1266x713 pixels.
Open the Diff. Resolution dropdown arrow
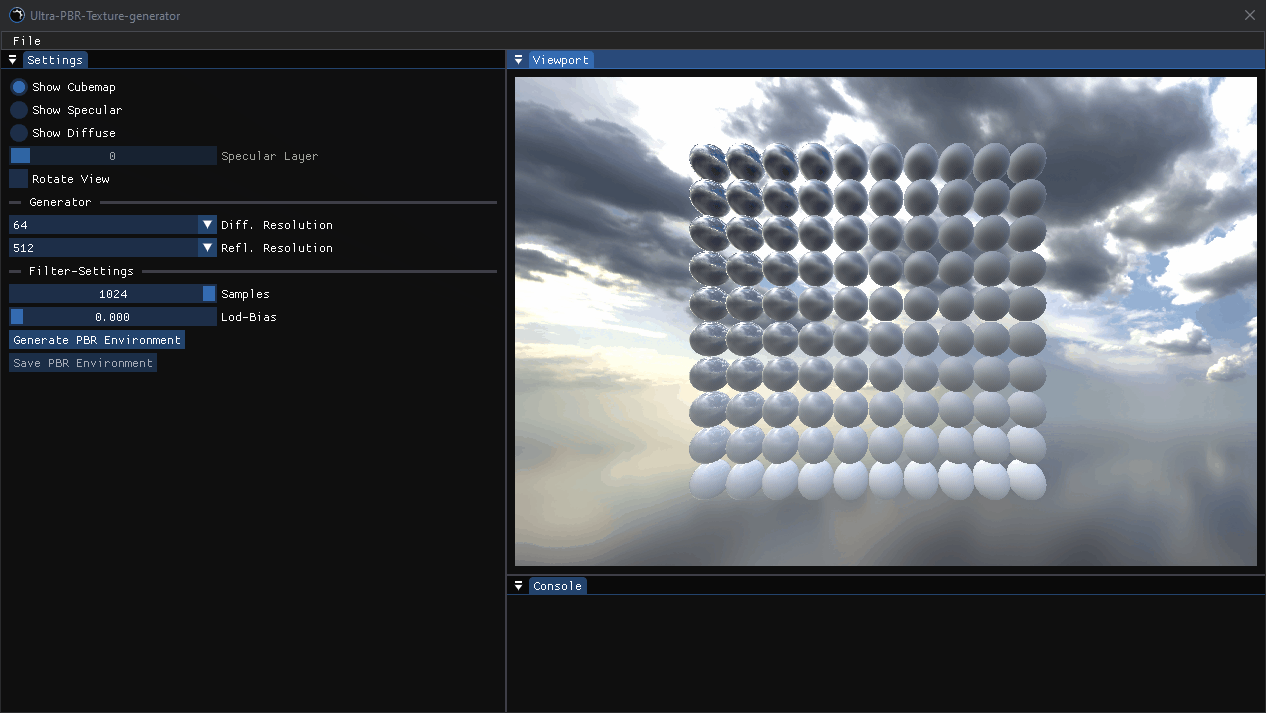[x=207, y=224]
